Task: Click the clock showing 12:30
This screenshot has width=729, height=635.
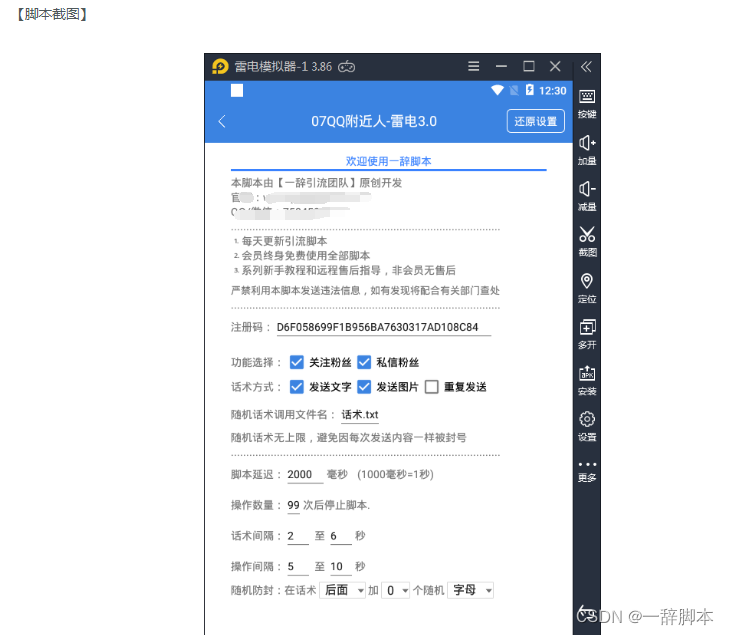Action: click(x=552, y=91)
